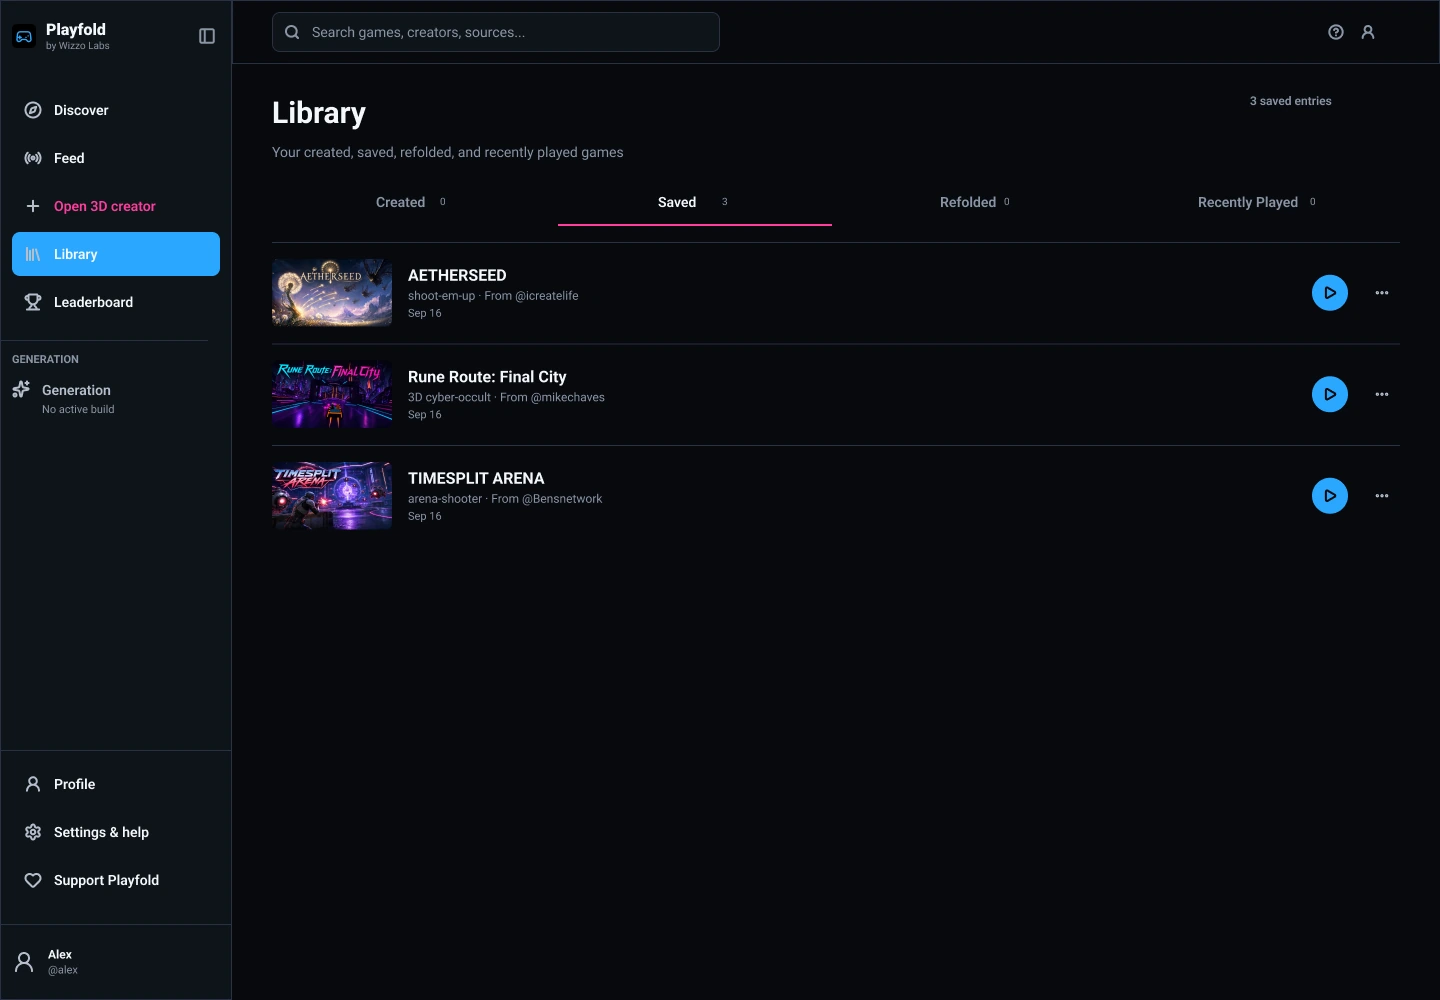1440x1000 pixels.
Task: Open the help question mark icon
Action: click(1336, 32)
